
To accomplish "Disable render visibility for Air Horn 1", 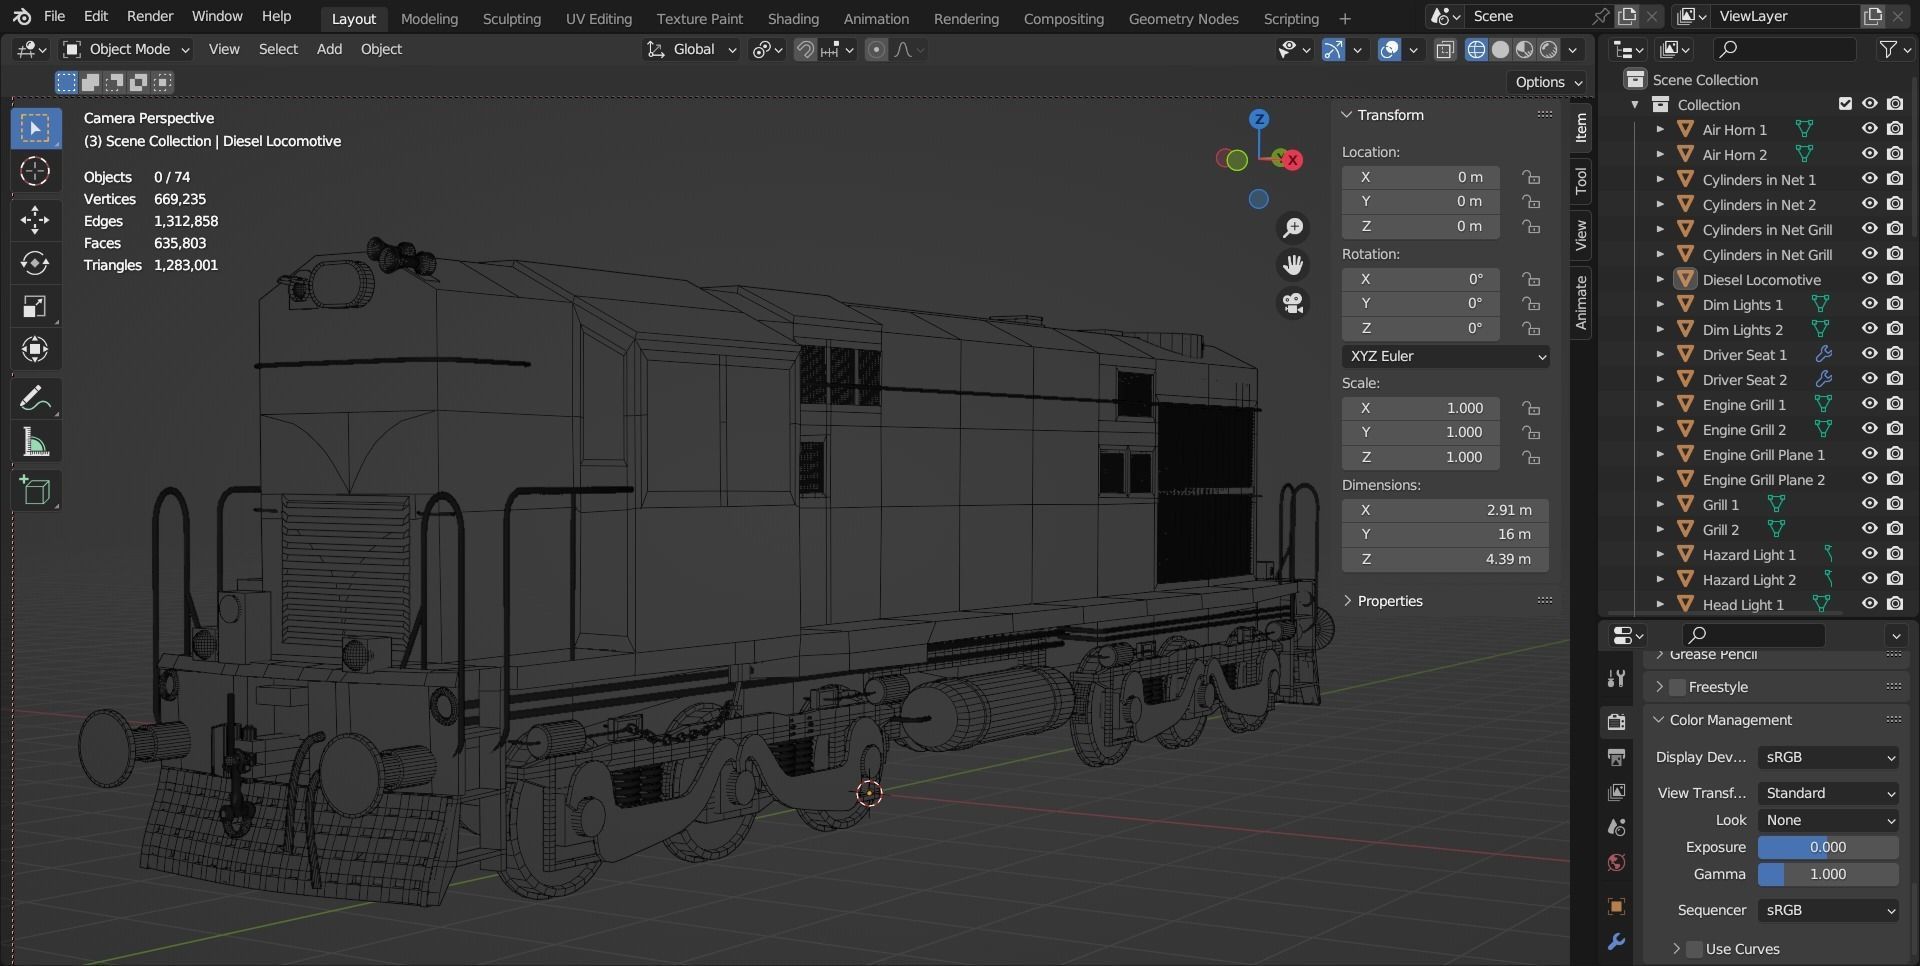I will pos(1895,129).
